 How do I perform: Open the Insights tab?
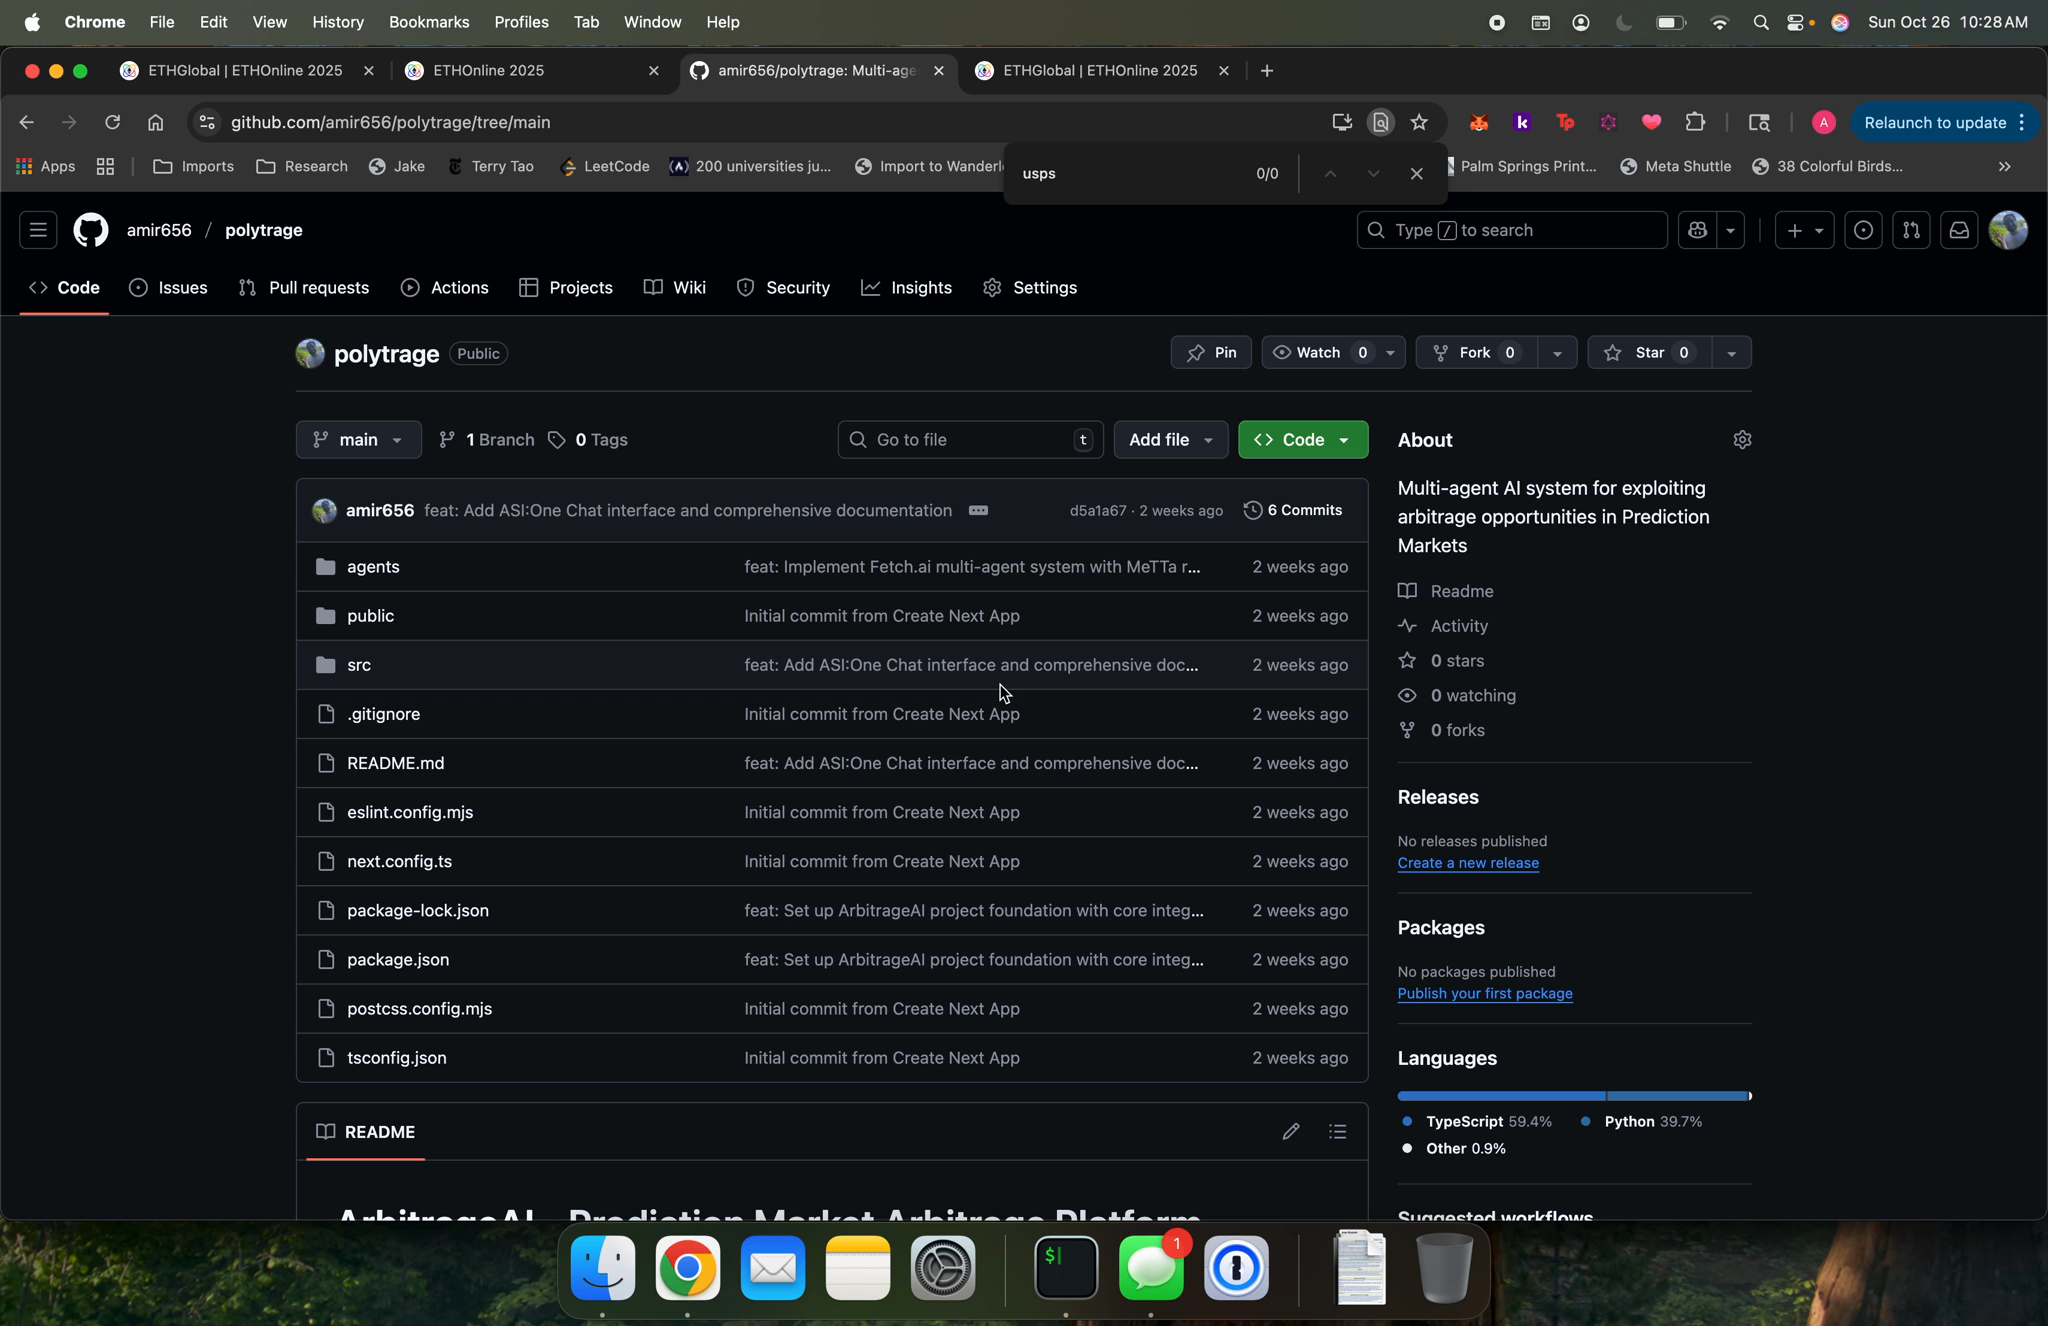(x=906, y=288)
